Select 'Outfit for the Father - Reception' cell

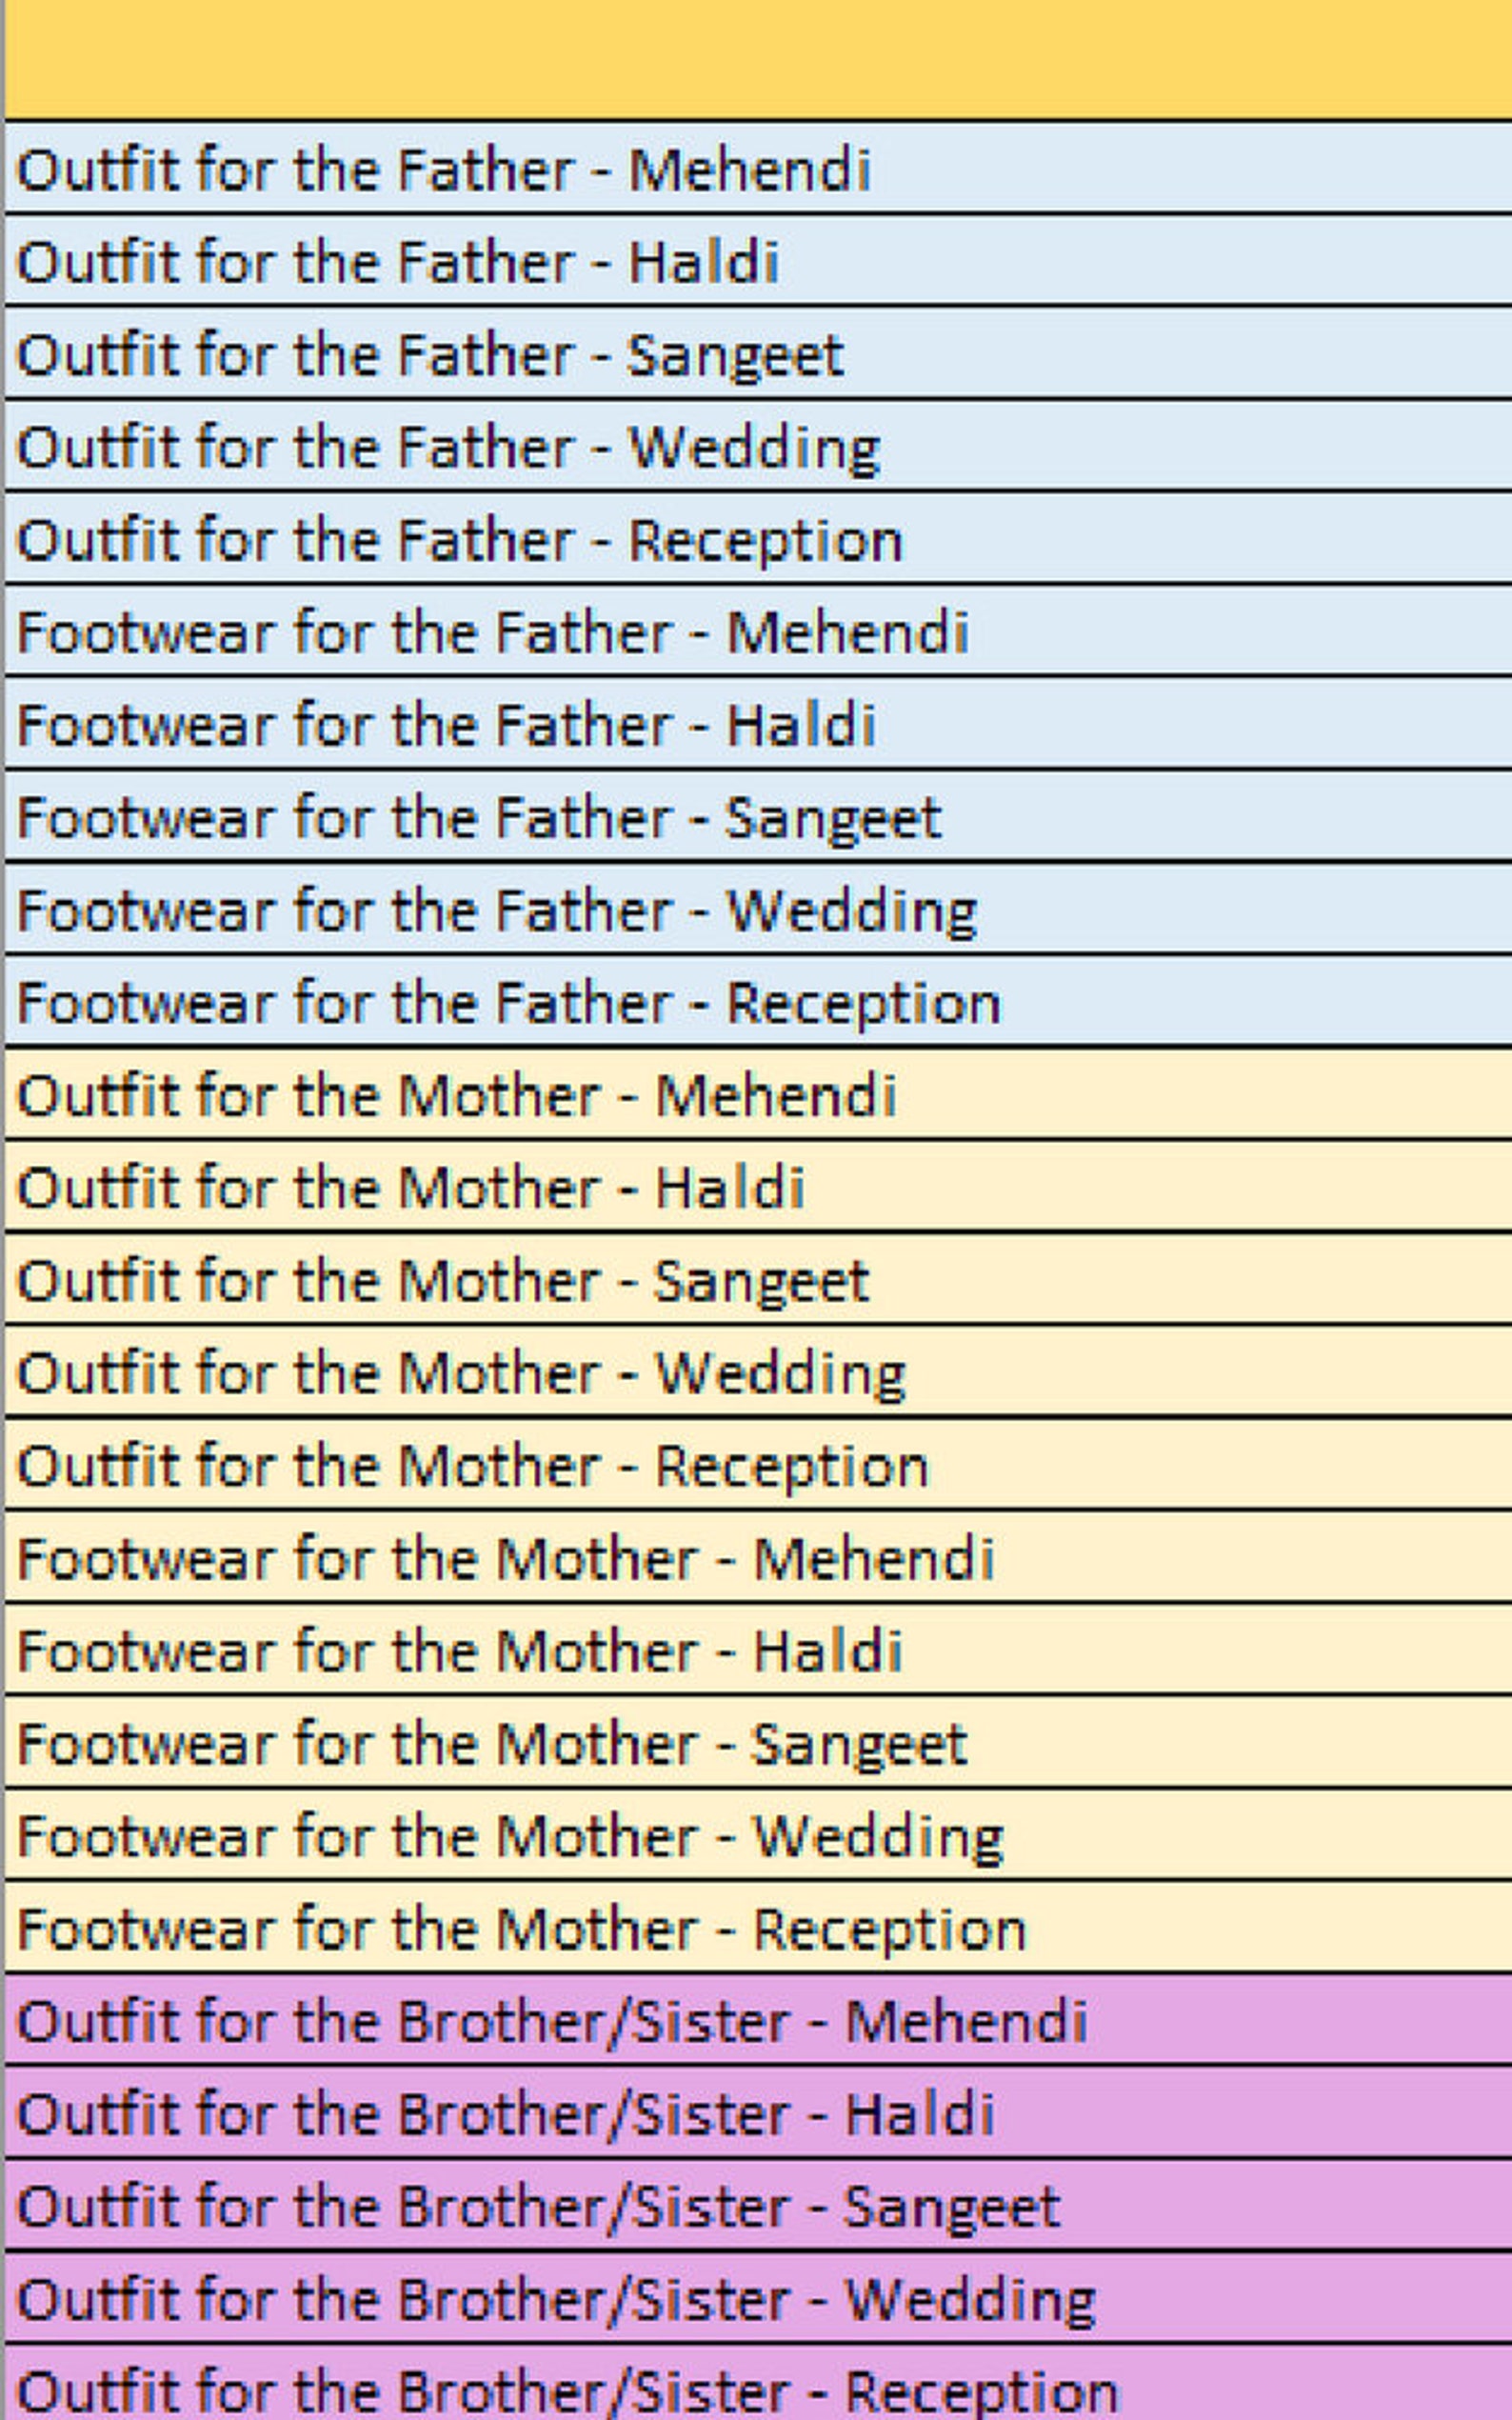(758, 539)
